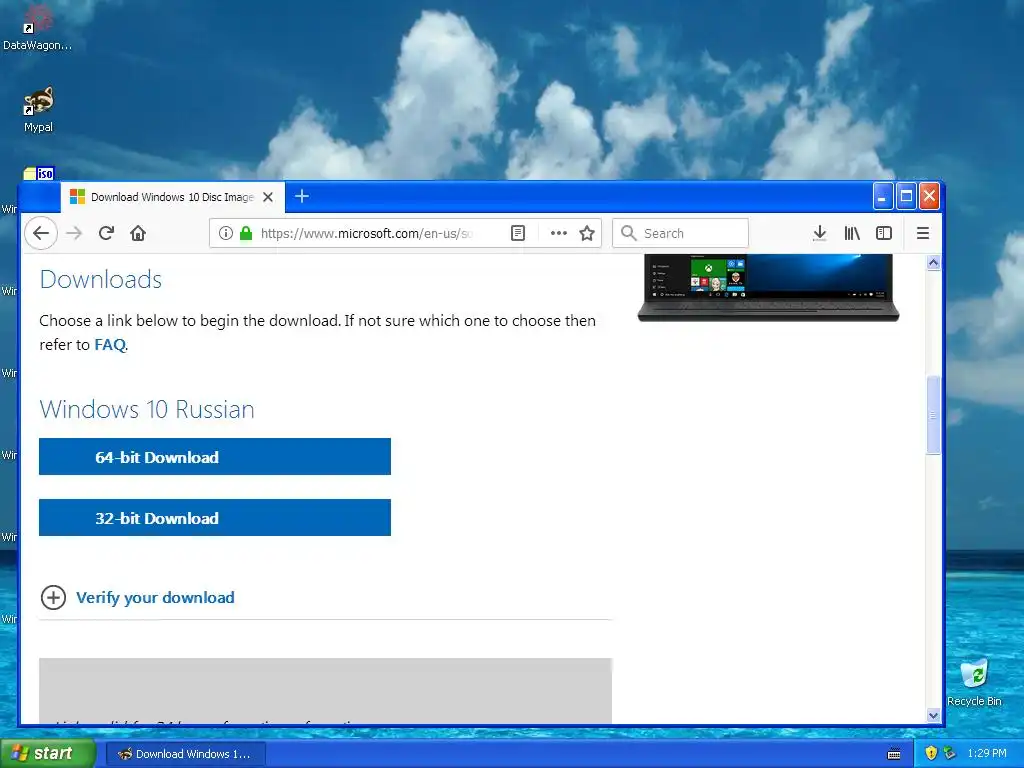The image size is (1024, 768).
Task: Focus the Search input field
Action: (680, 233)
